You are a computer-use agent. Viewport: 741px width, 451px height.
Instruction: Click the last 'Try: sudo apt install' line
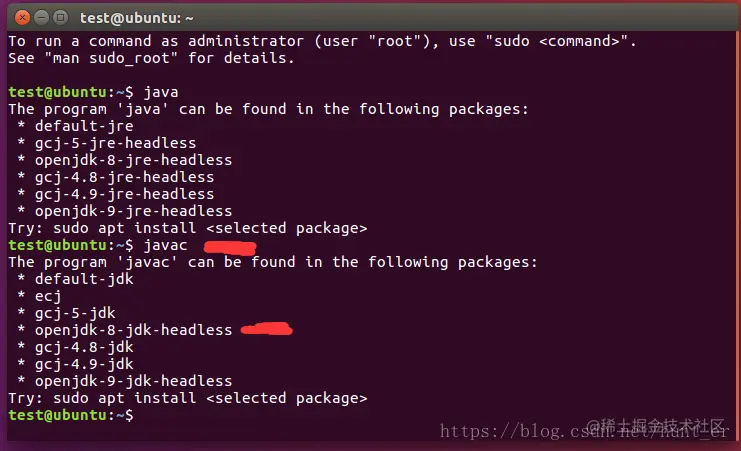click(188, 398)
